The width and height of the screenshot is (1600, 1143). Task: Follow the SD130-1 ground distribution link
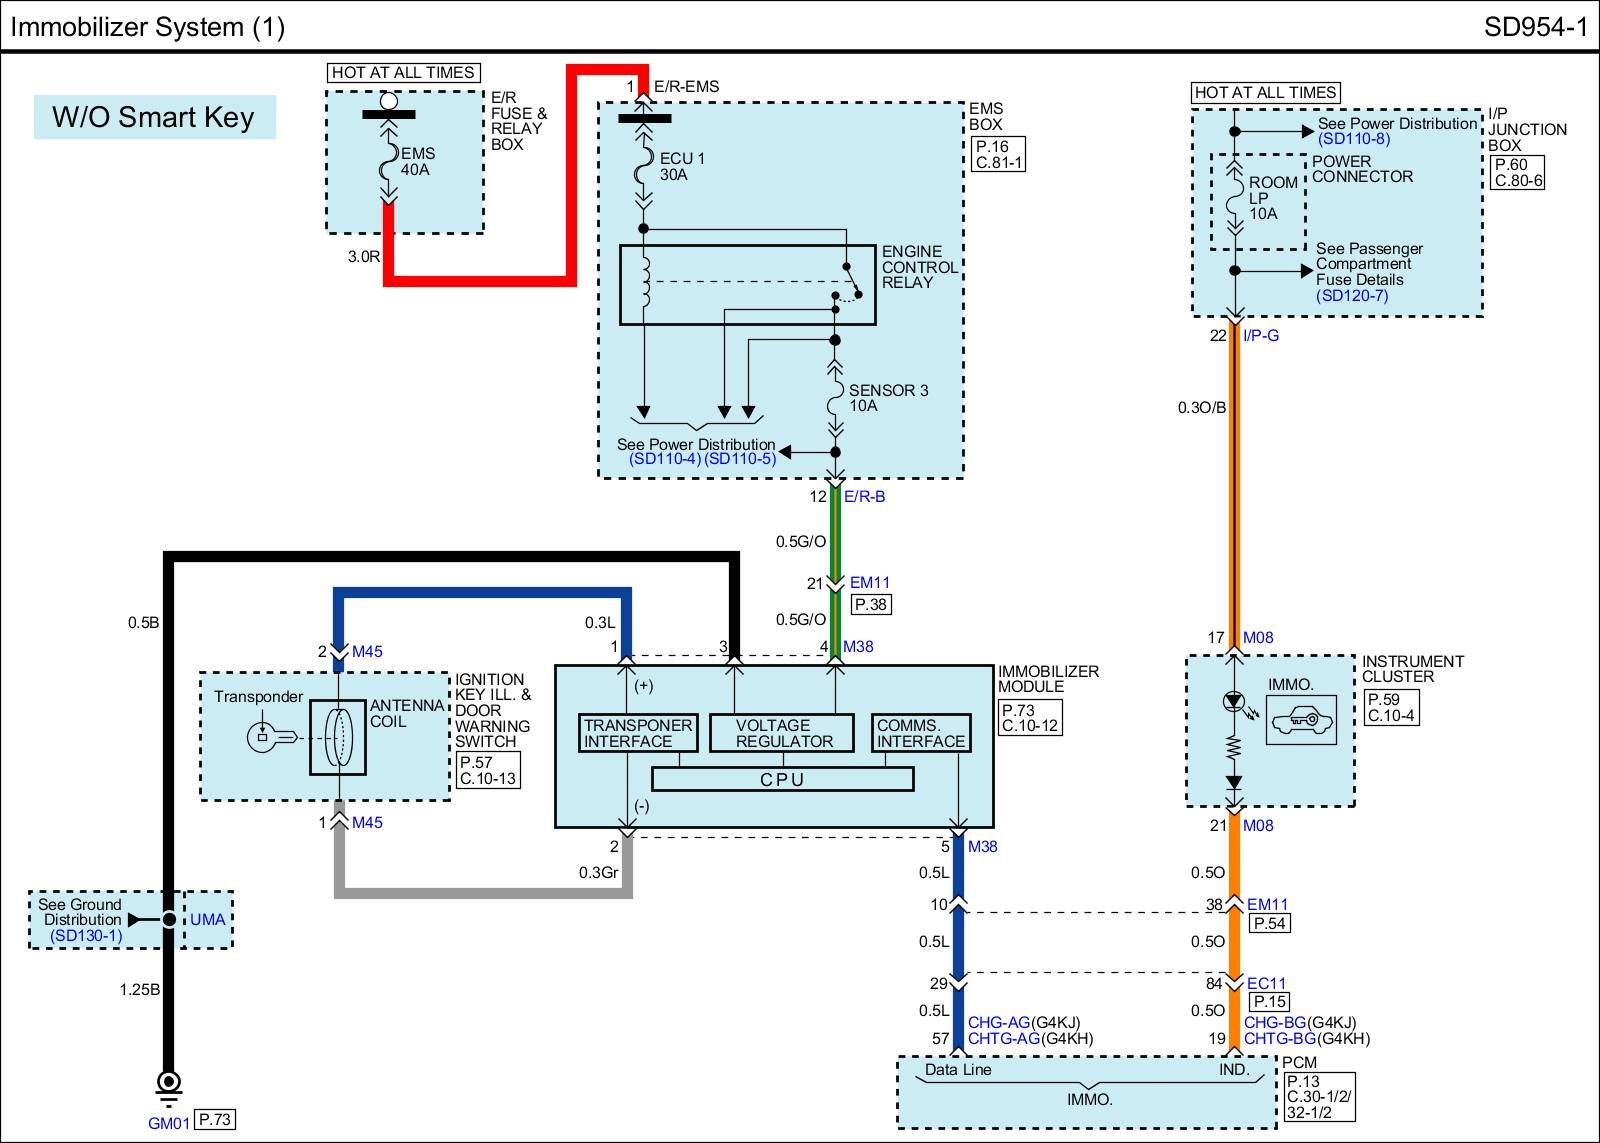(x=86, y=935)
